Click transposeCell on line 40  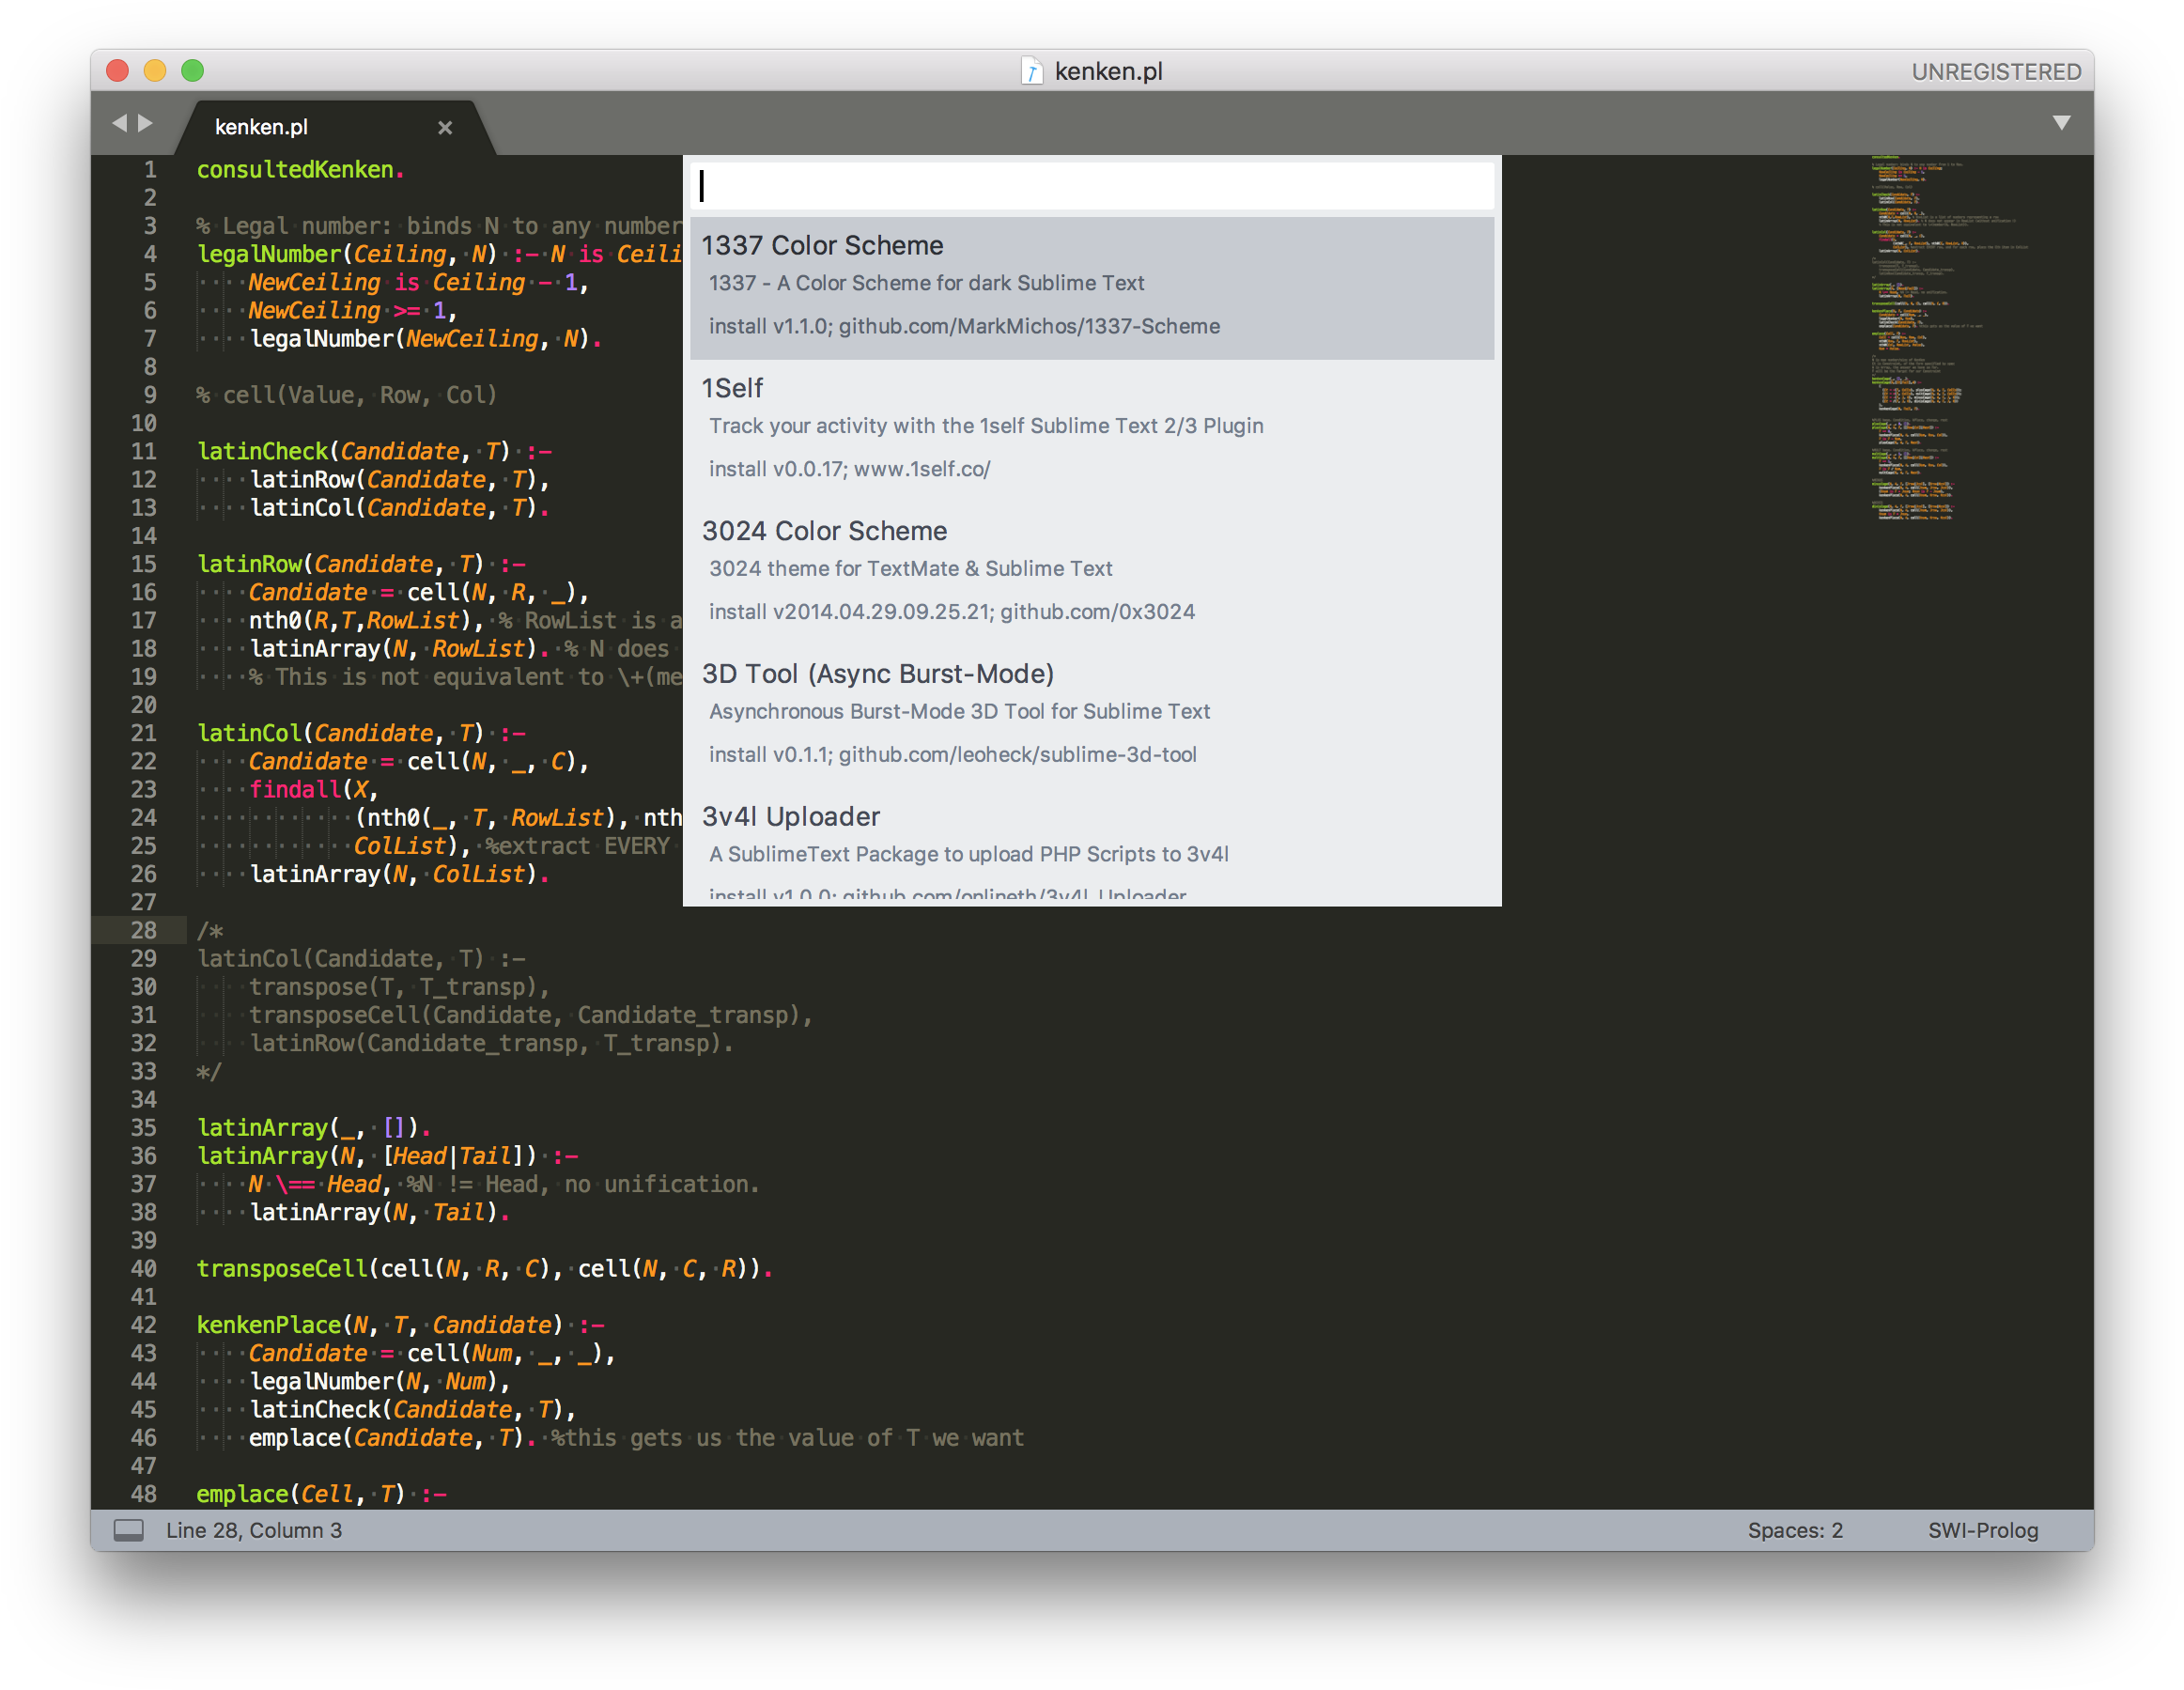click(283, 1268)
